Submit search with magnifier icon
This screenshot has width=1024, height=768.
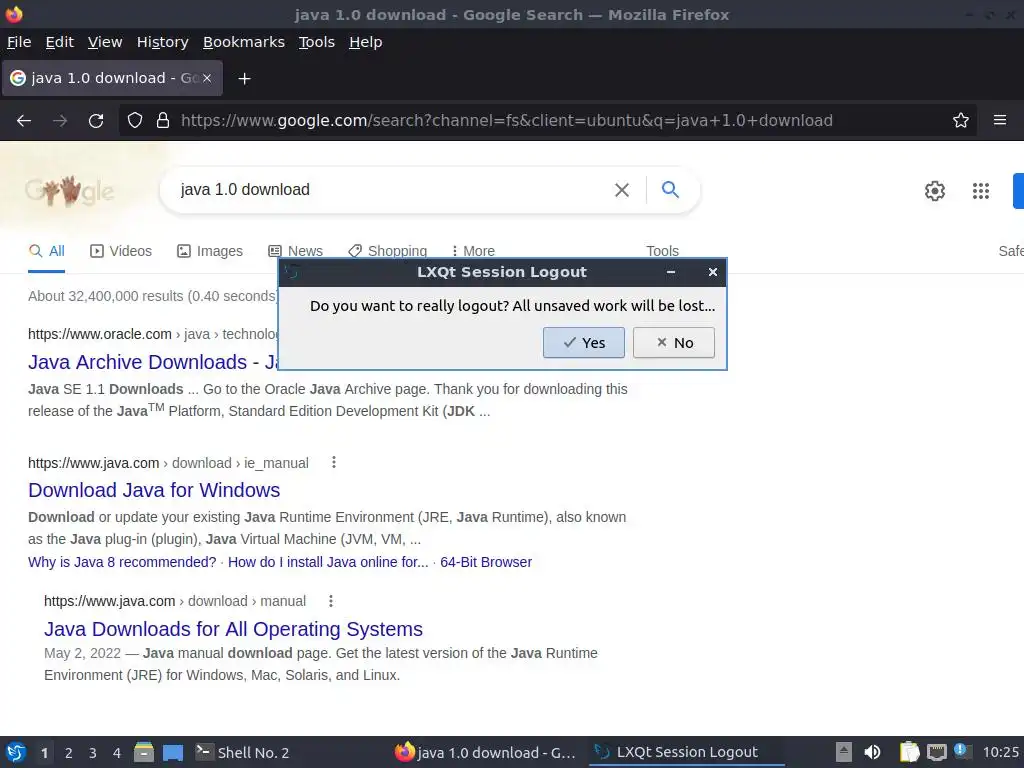(670, 189)
